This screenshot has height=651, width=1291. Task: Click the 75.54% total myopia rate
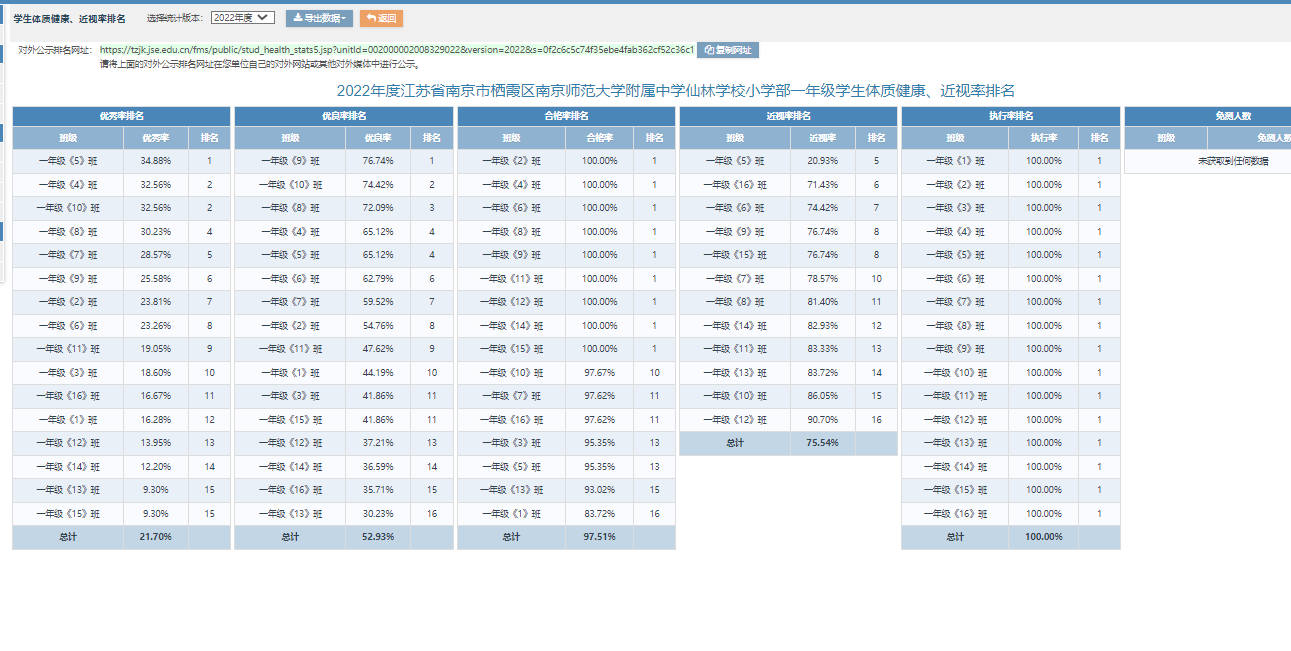[823, 443]
